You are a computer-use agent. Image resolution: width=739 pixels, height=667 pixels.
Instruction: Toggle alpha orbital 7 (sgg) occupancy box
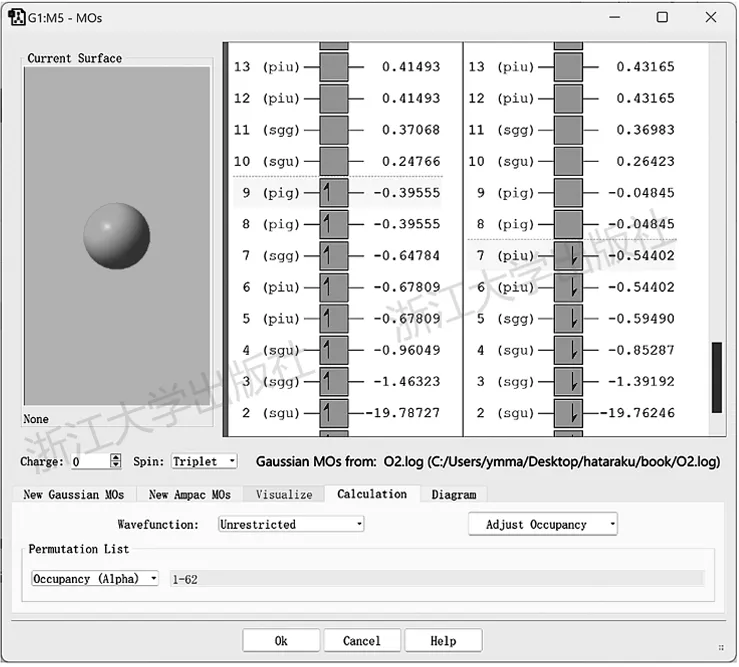coord(334,256)
